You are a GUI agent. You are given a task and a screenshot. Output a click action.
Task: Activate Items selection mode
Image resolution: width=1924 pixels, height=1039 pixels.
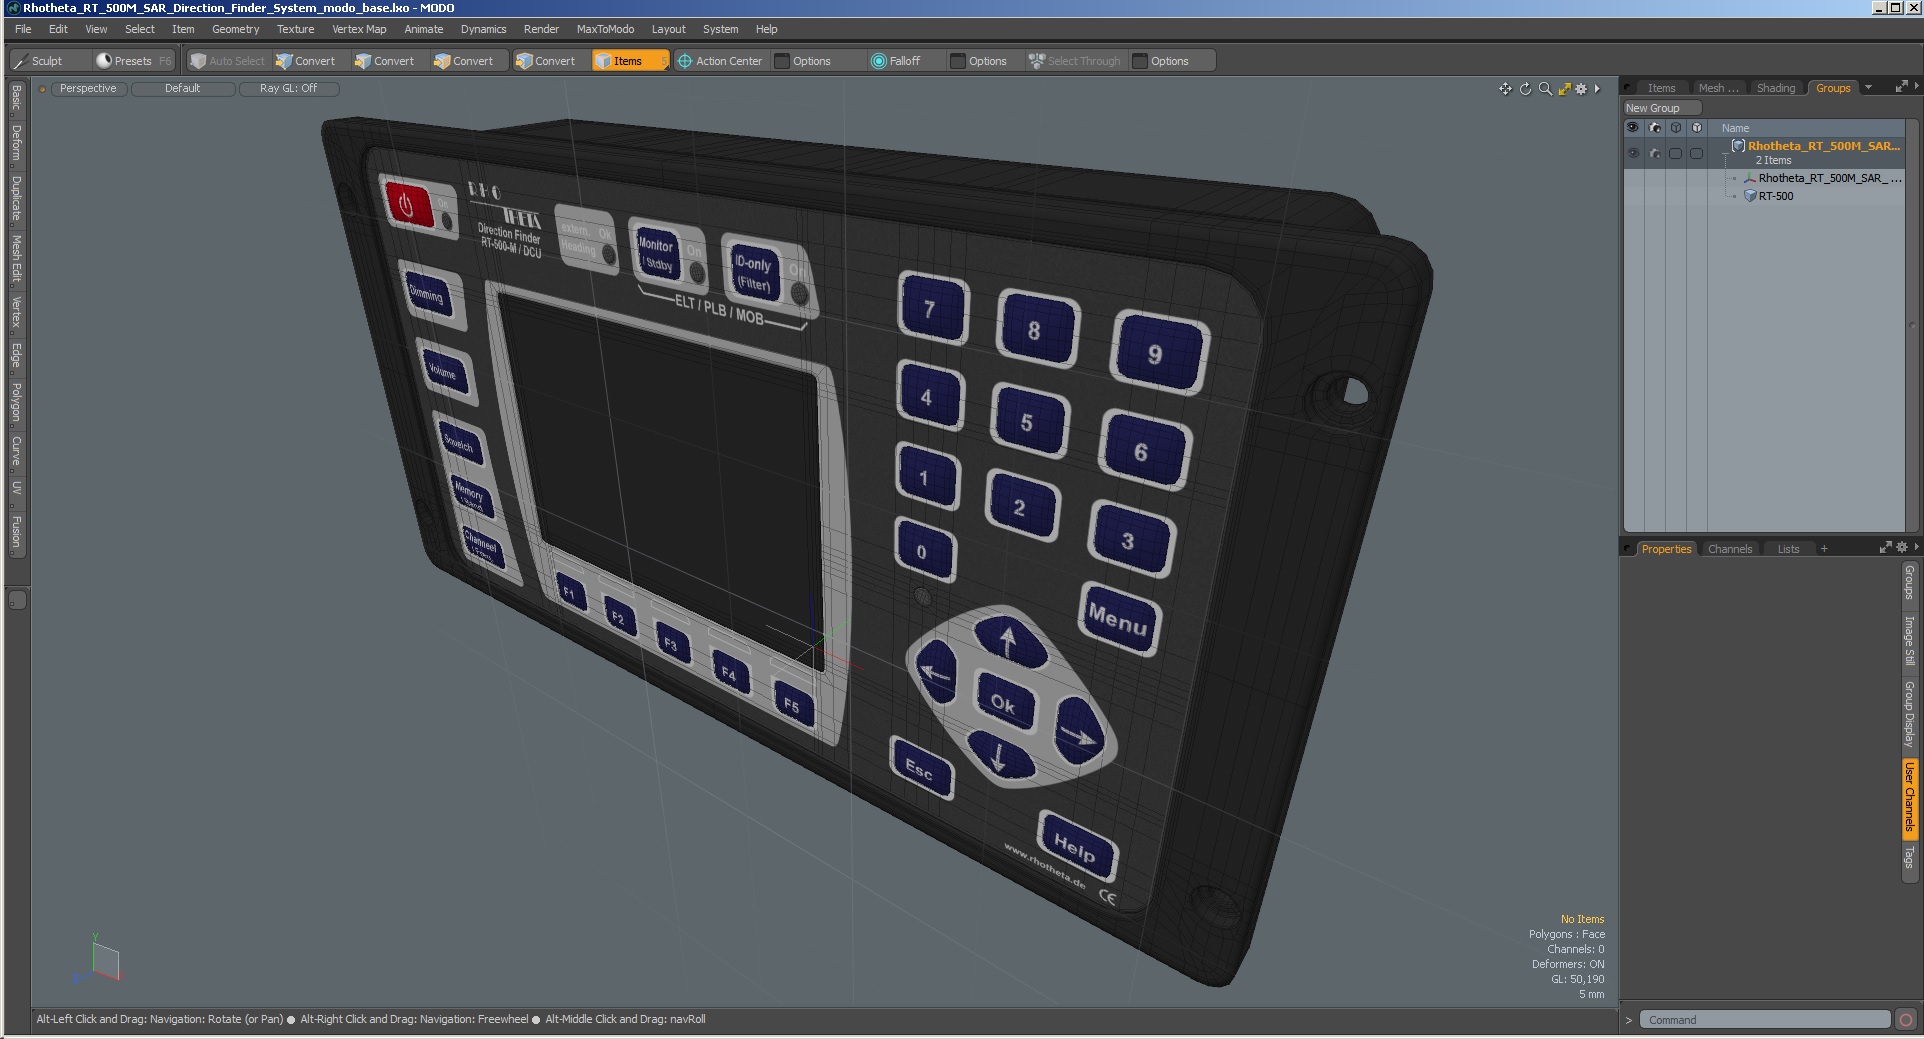(629, 61)
